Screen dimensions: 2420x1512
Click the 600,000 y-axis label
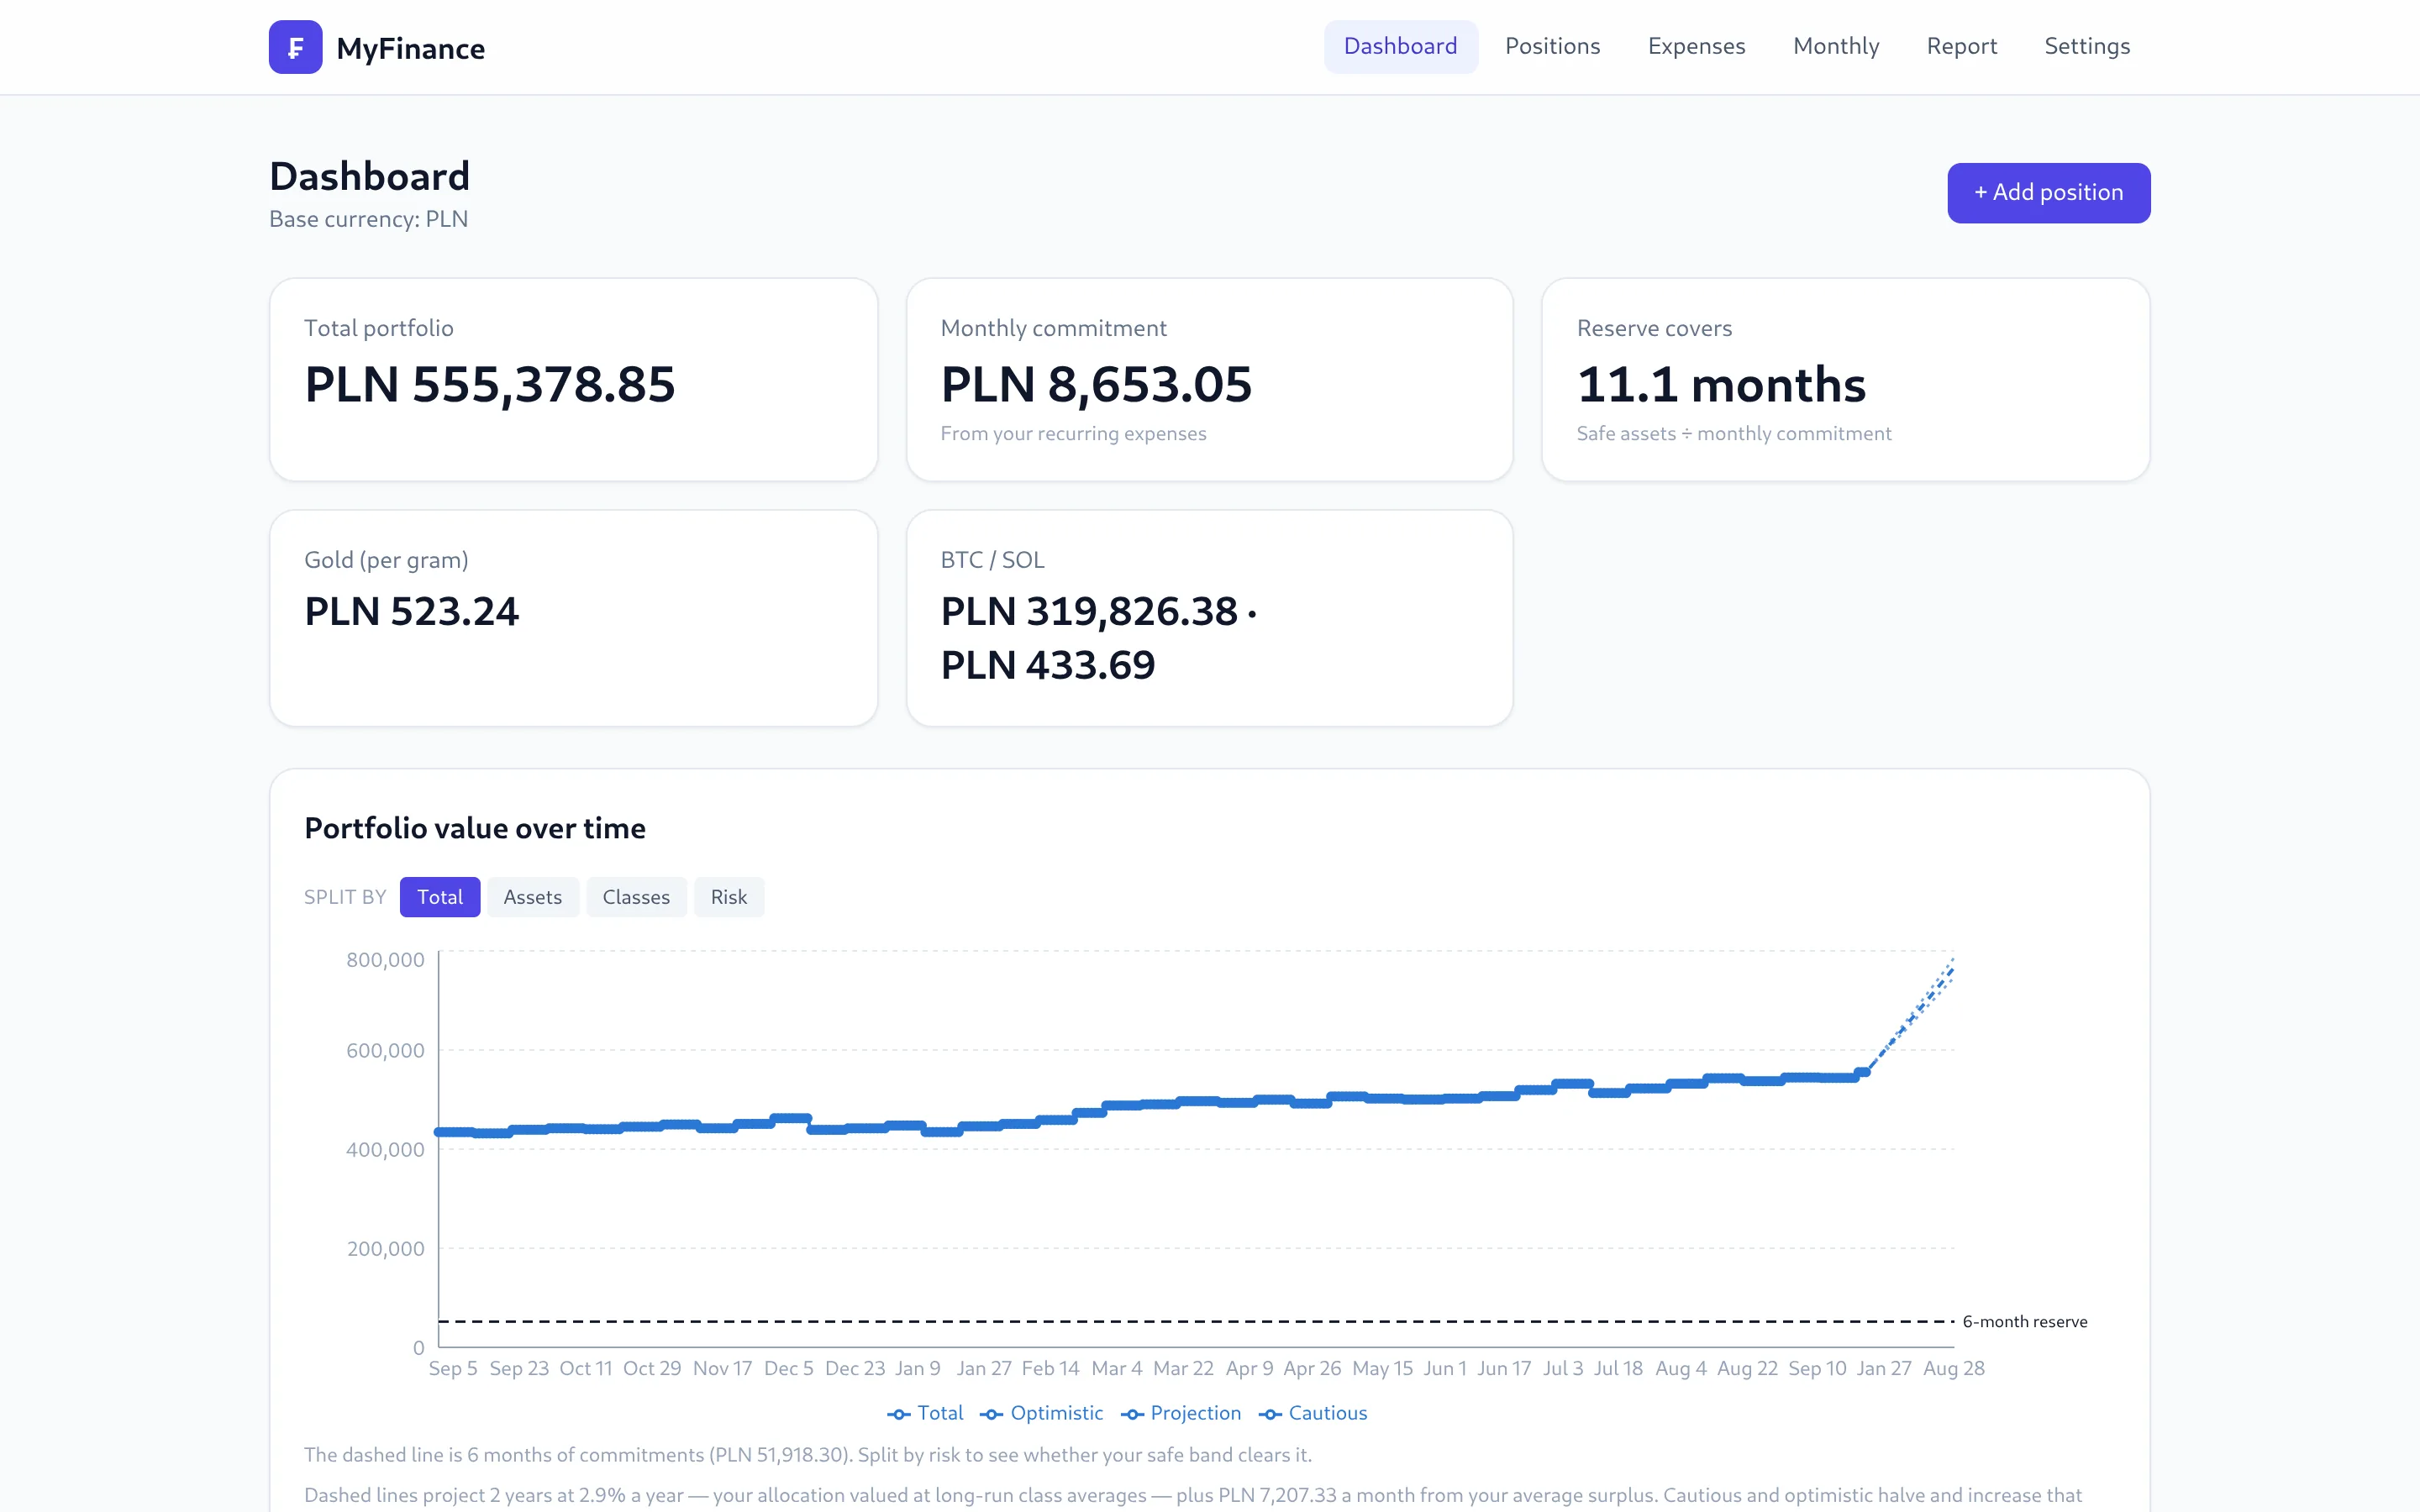[385, 1051]
